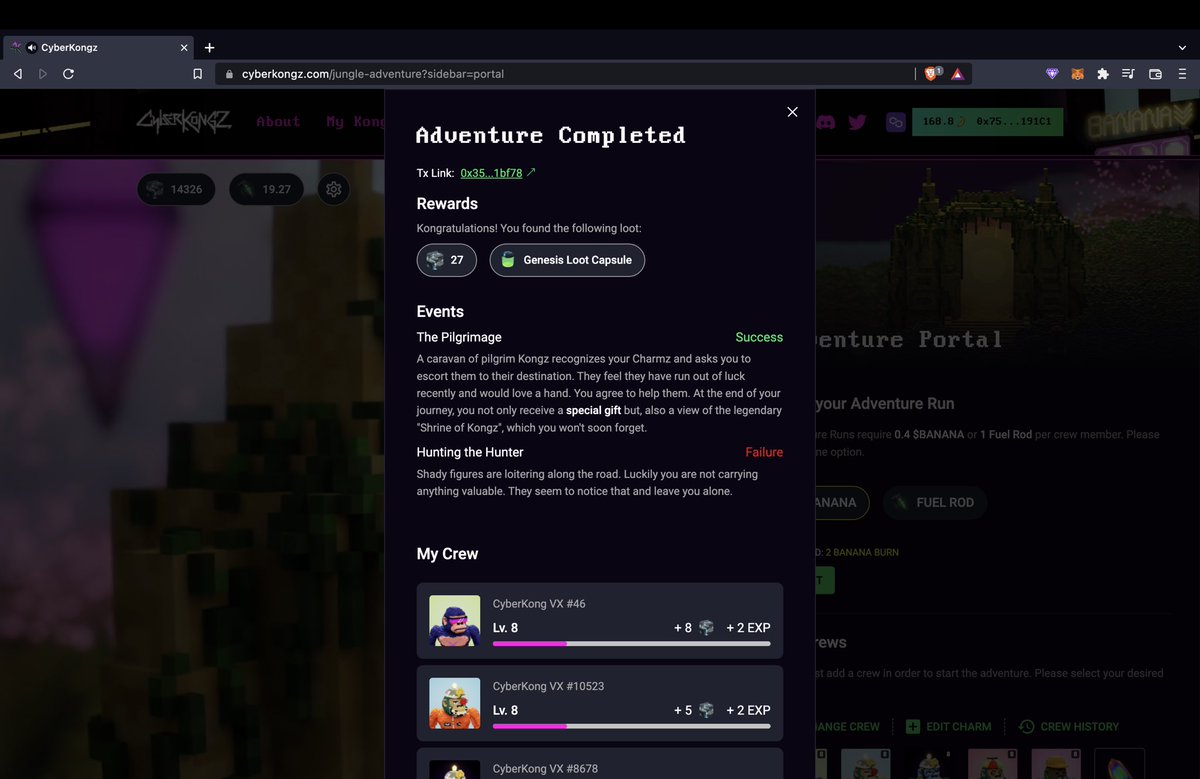This screenshot has width=1200, height=779.
Task: Select the CyberKongz browser tab
Action: click(98, 47)
